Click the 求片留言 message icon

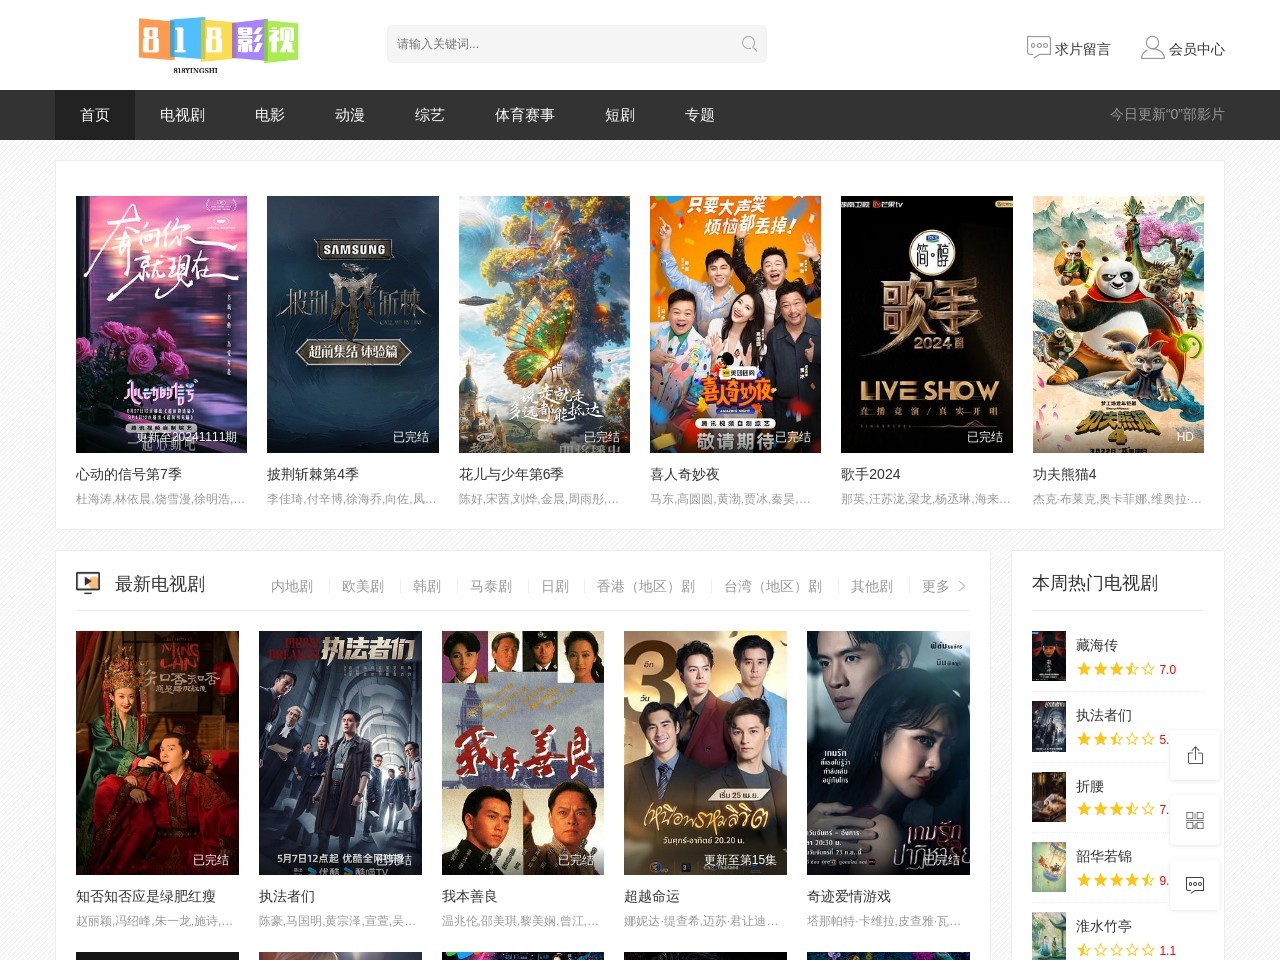[x=1038, y=47]
